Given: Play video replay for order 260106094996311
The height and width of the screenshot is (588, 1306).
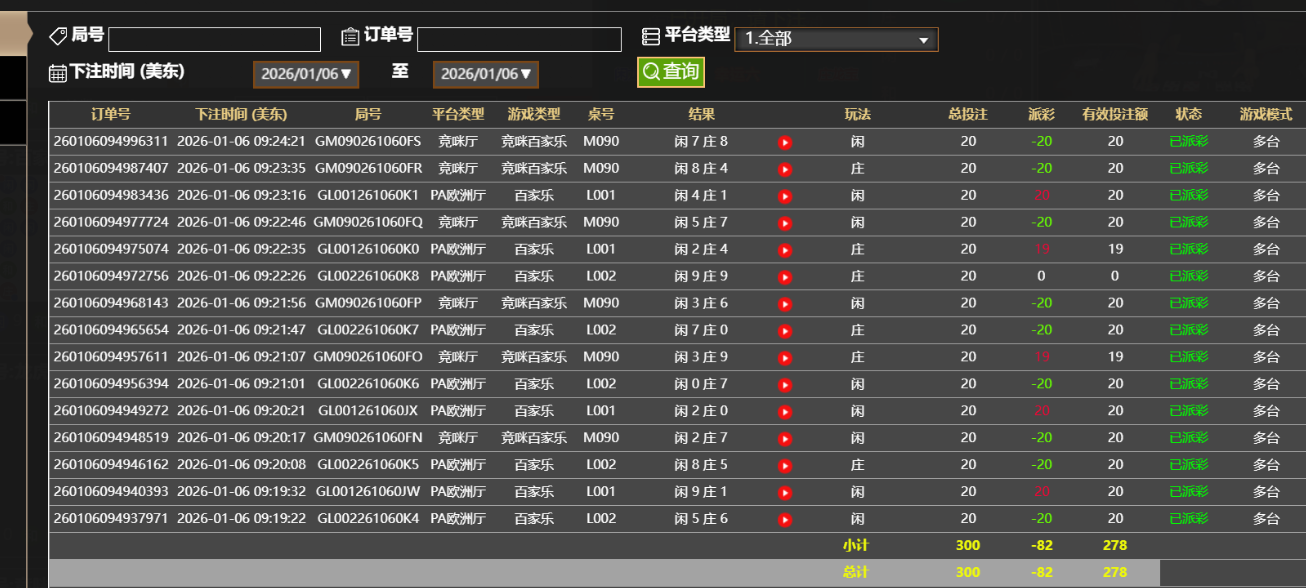Looking at the screenshot, I should pyautogui.click(x=785, y=142).
